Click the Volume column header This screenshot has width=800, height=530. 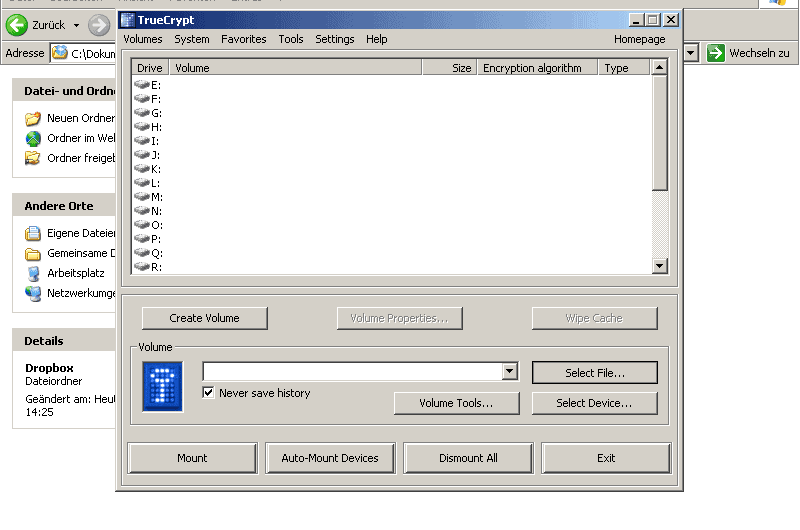pos(295,68)
